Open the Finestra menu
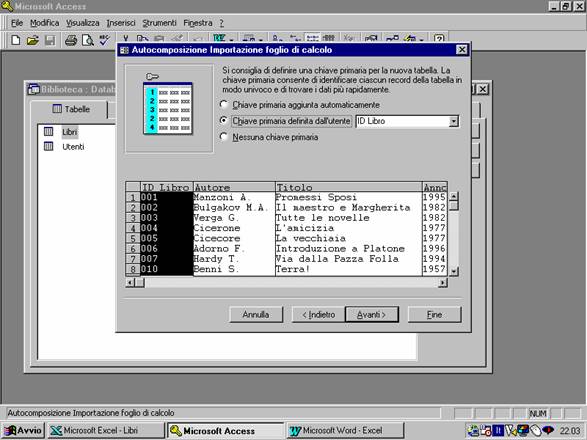This screenshot has width=587, height=440. click(198, 23)
